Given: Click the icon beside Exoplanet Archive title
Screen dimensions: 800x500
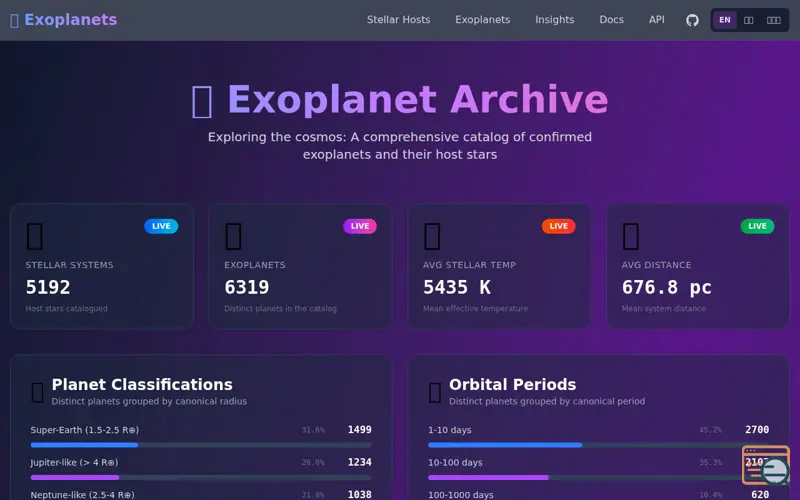Looking at the screenshot, I should click(x=202, y=102).
